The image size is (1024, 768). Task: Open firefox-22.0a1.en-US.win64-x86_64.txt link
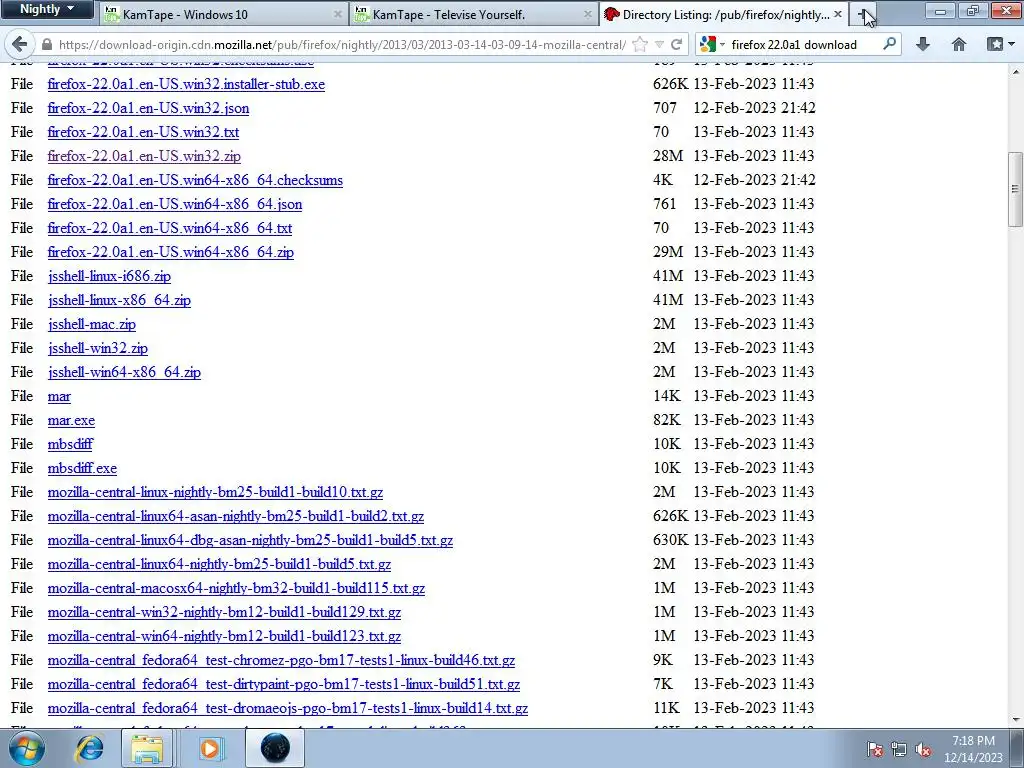coord(170,229)
